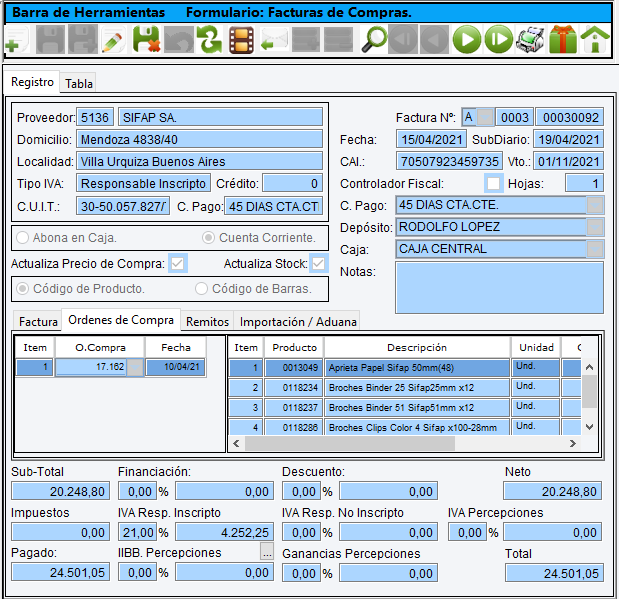Select the Código de Producto radio button
This screenshot has width=619, height=599.
(23, 289)
